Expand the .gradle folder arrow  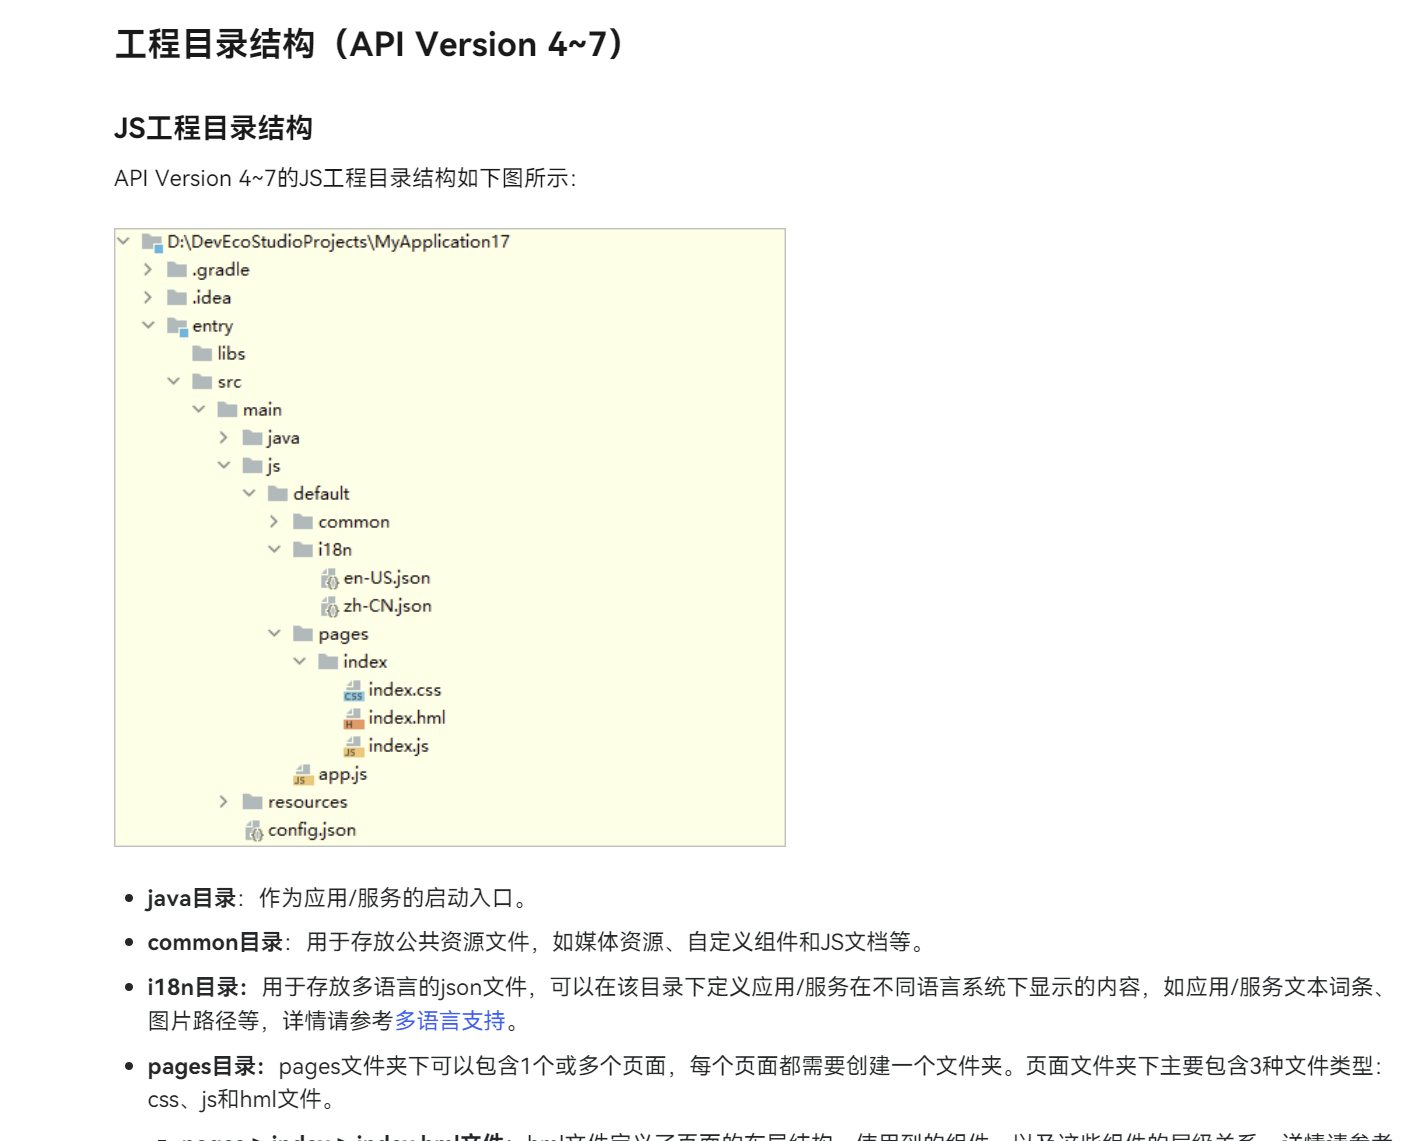pyautogui.click(x=148, y=269)
